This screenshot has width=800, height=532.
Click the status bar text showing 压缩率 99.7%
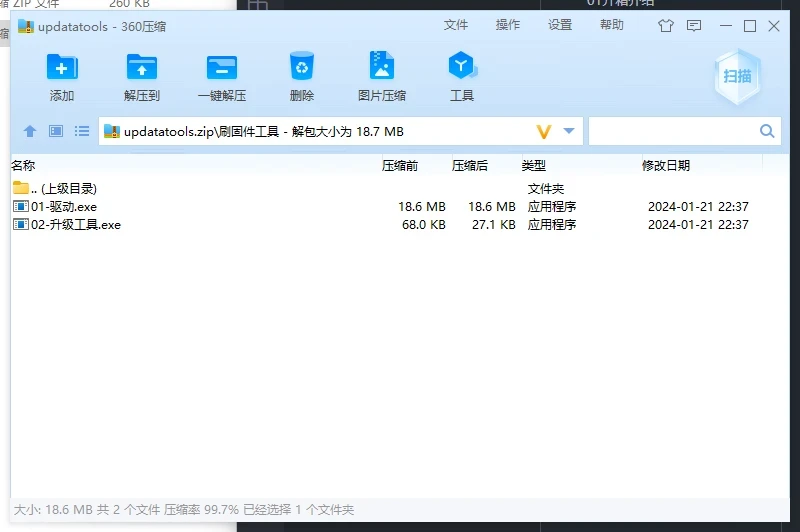(x=201, y=510)
